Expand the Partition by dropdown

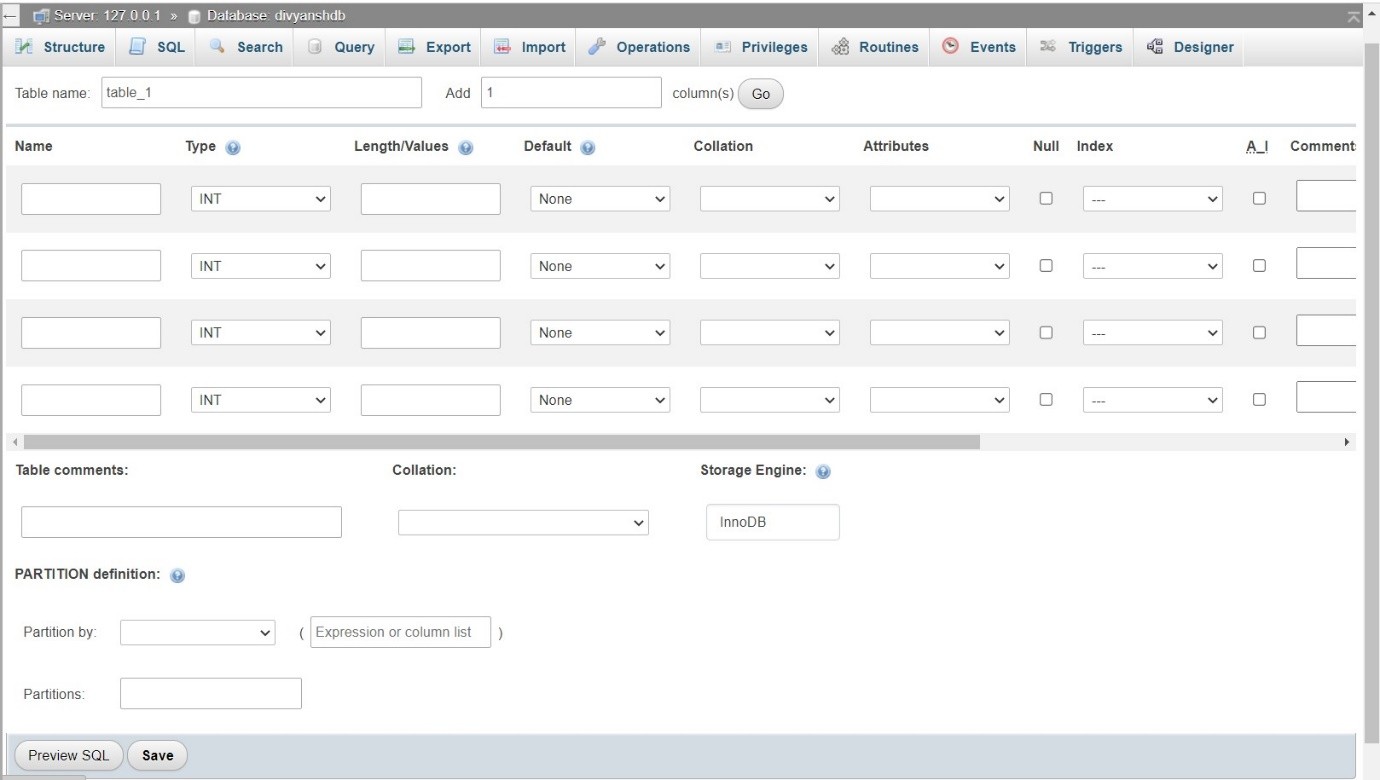coord(197,633)
